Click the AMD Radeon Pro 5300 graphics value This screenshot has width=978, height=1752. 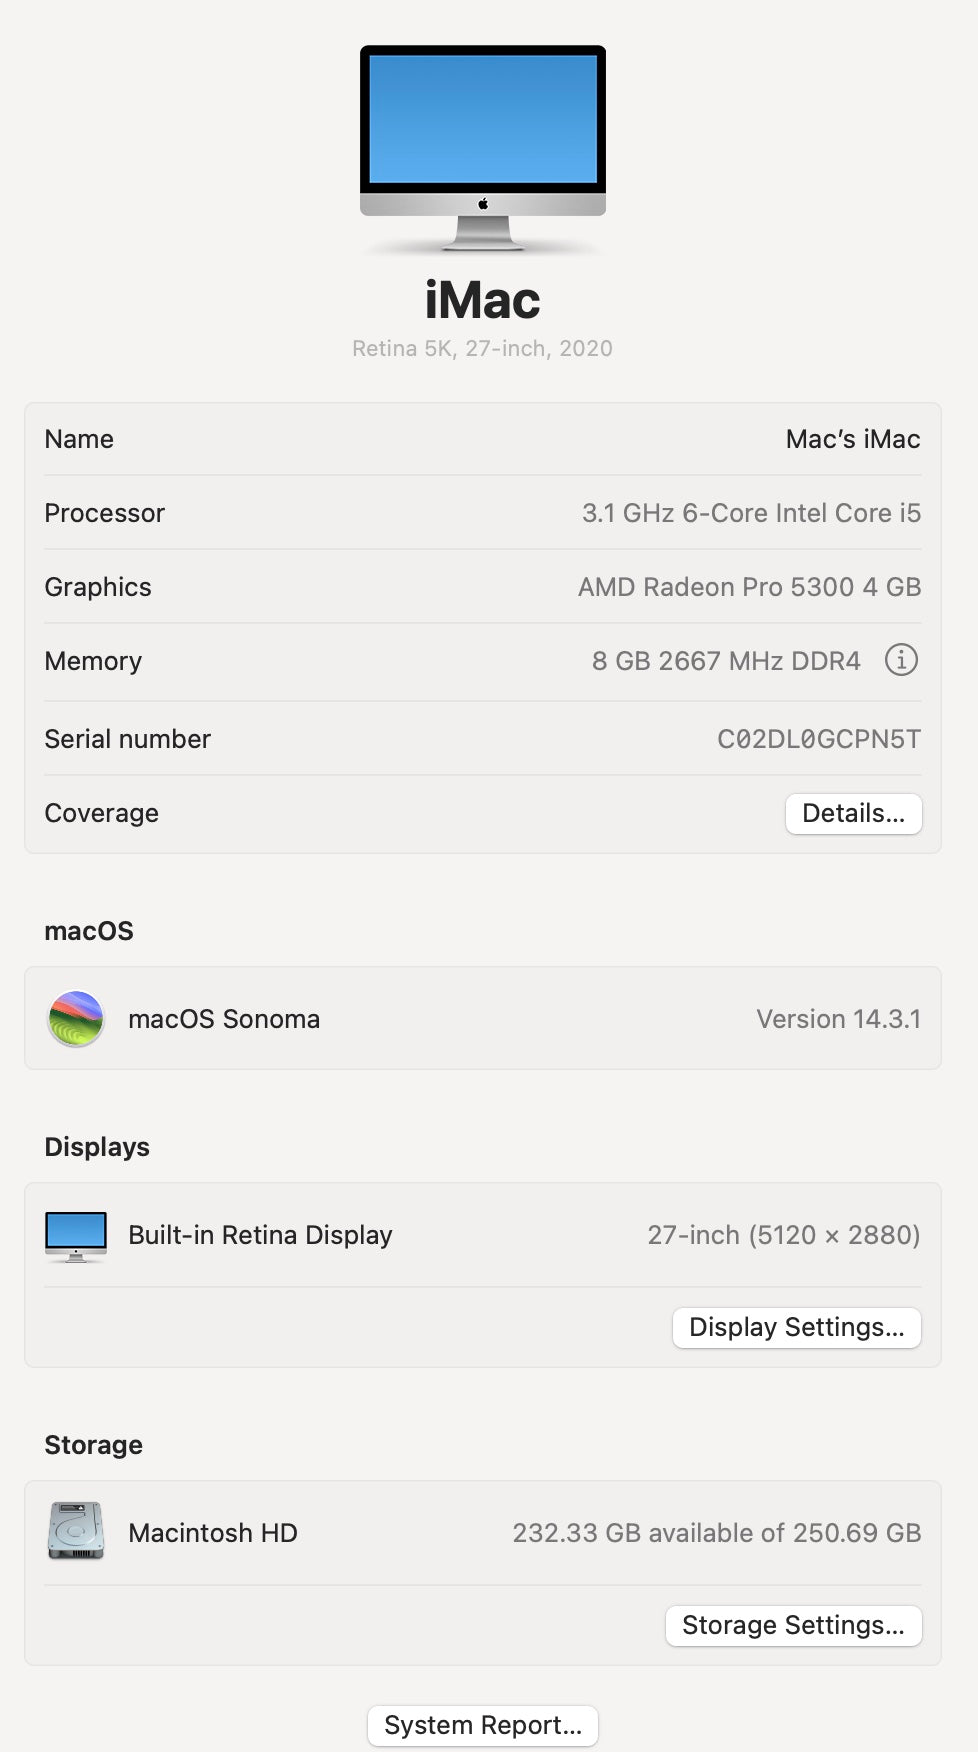point(749,588)
